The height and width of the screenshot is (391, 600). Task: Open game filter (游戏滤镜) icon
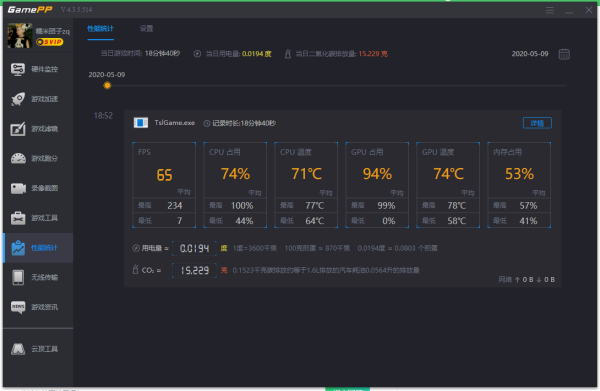pos(18,129)
